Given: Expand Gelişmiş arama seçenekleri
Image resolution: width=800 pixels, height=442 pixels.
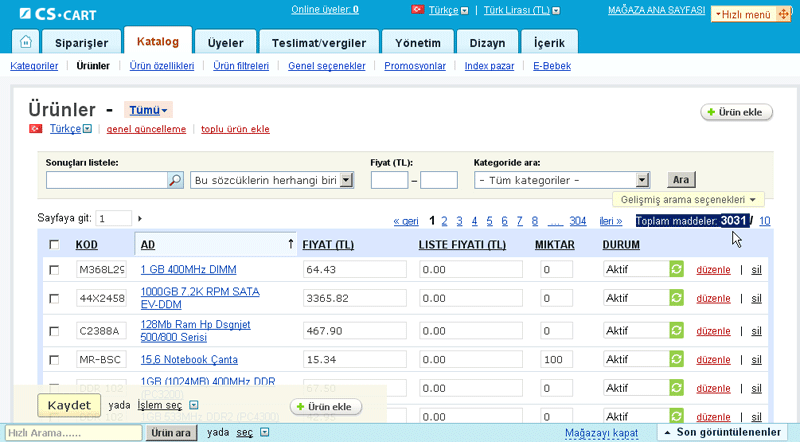Looking at the screenshot, I should 688,199.
